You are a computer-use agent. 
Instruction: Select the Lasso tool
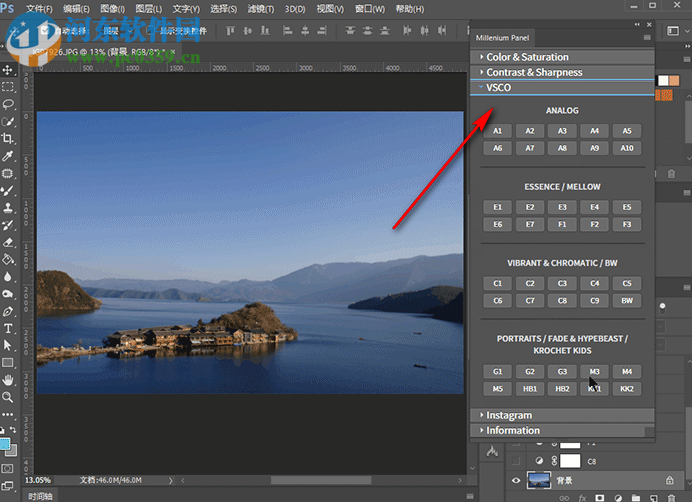[x=8, y=104]
